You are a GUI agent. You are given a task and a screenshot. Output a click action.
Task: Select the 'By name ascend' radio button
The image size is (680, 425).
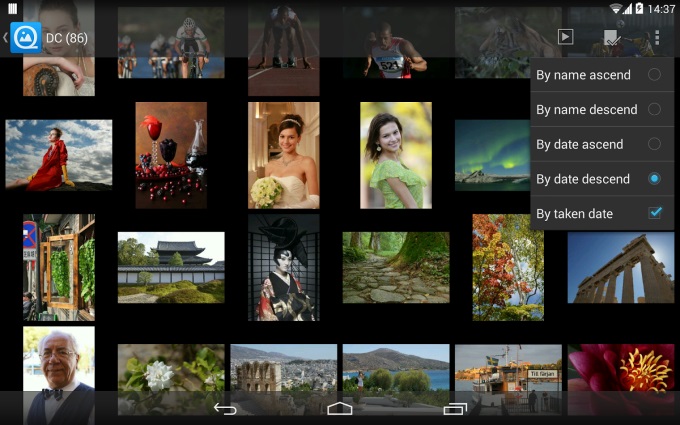click(654, 75)
